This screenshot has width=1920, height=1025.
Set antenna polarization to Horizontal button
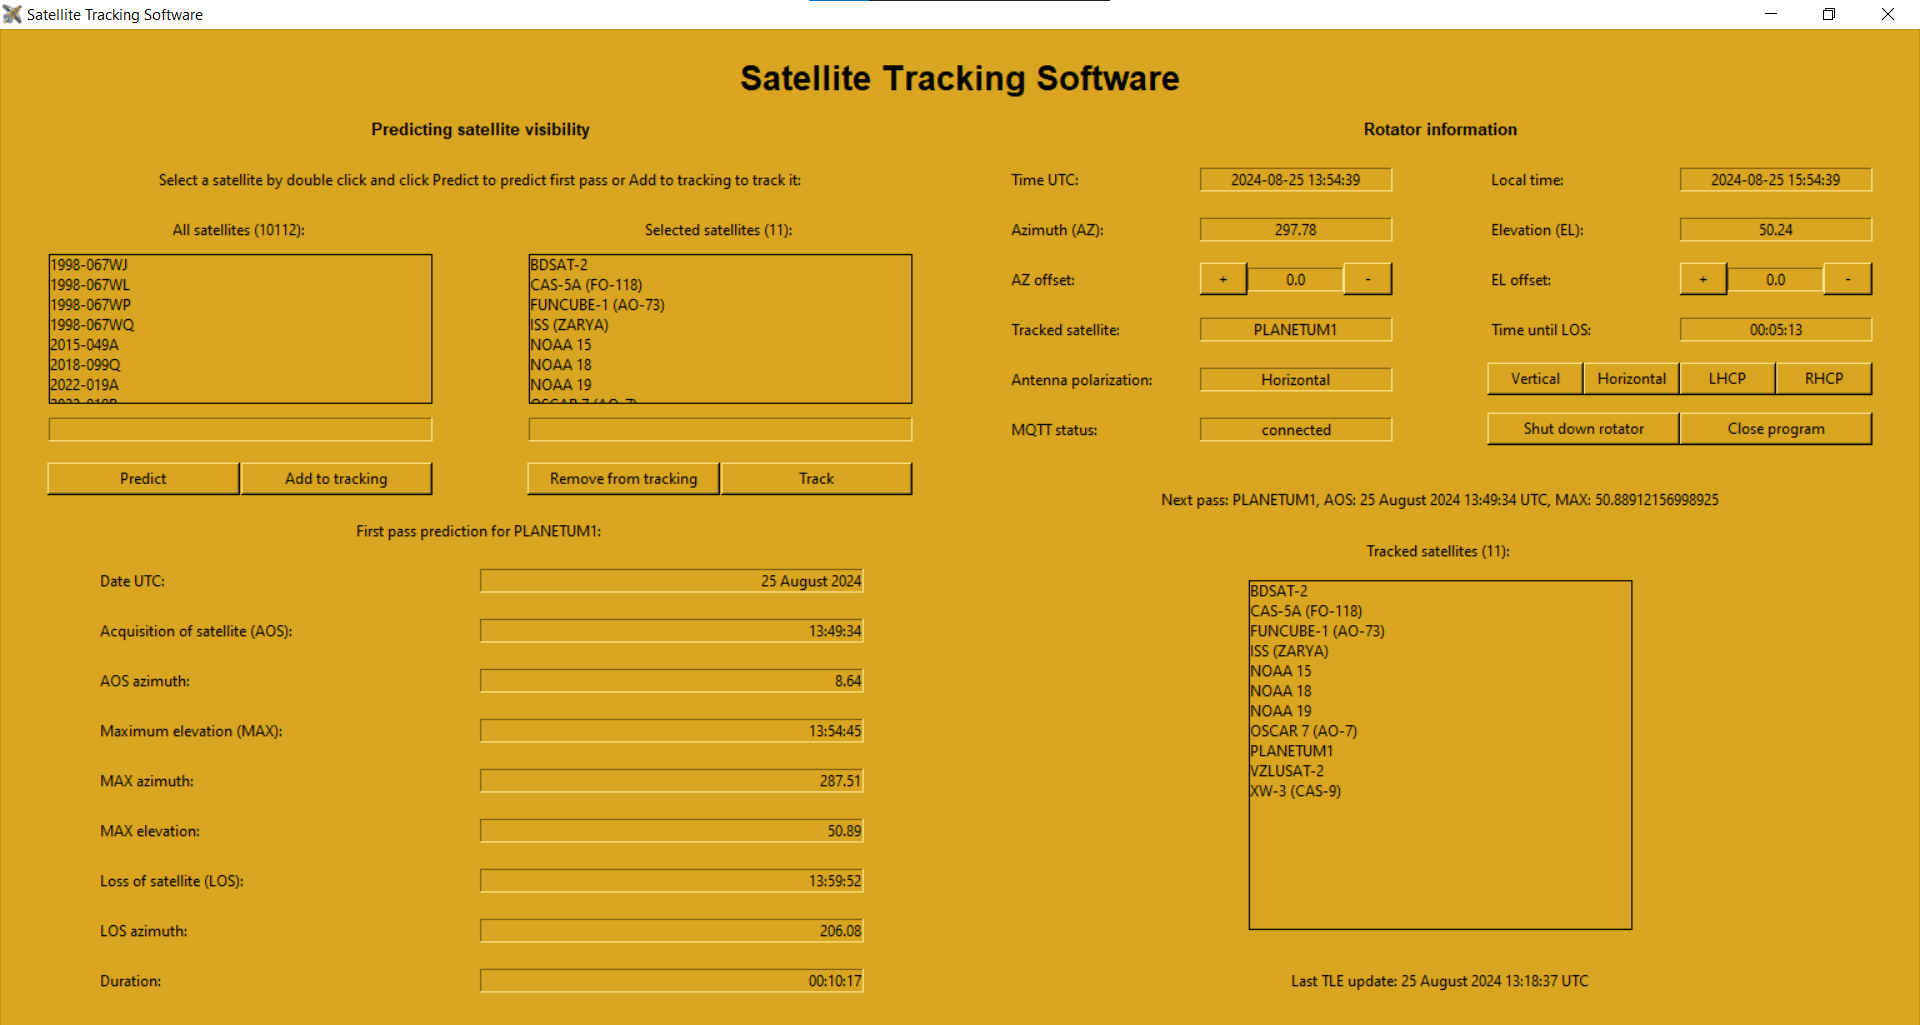tap(1631, 378)
